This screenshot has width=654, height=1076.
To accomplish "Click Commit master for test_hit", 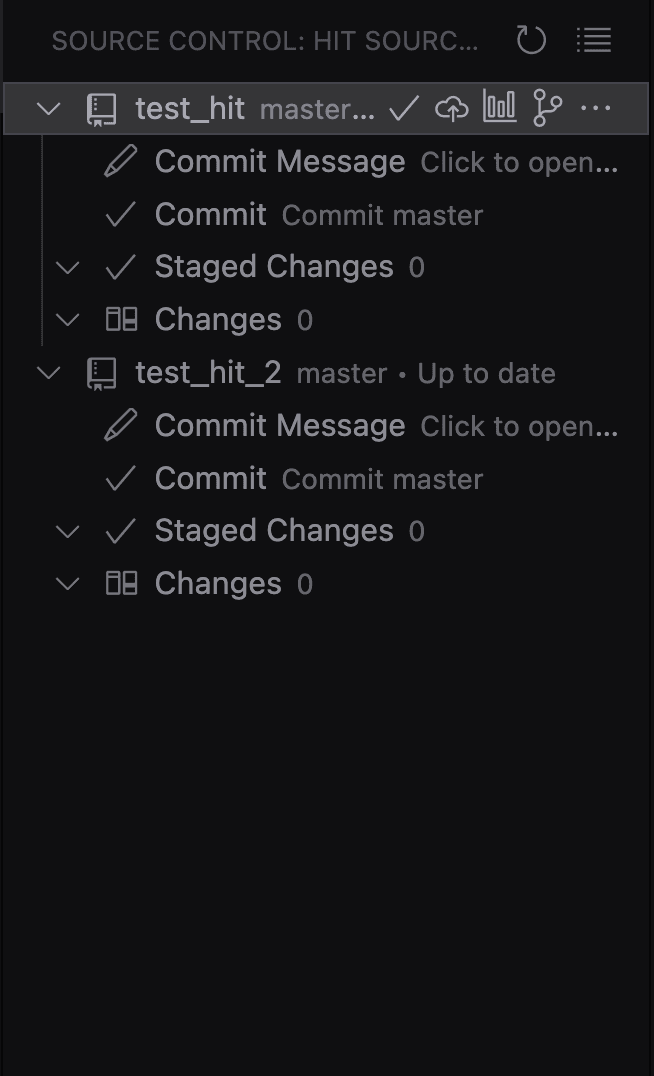I will pos(381,214).
